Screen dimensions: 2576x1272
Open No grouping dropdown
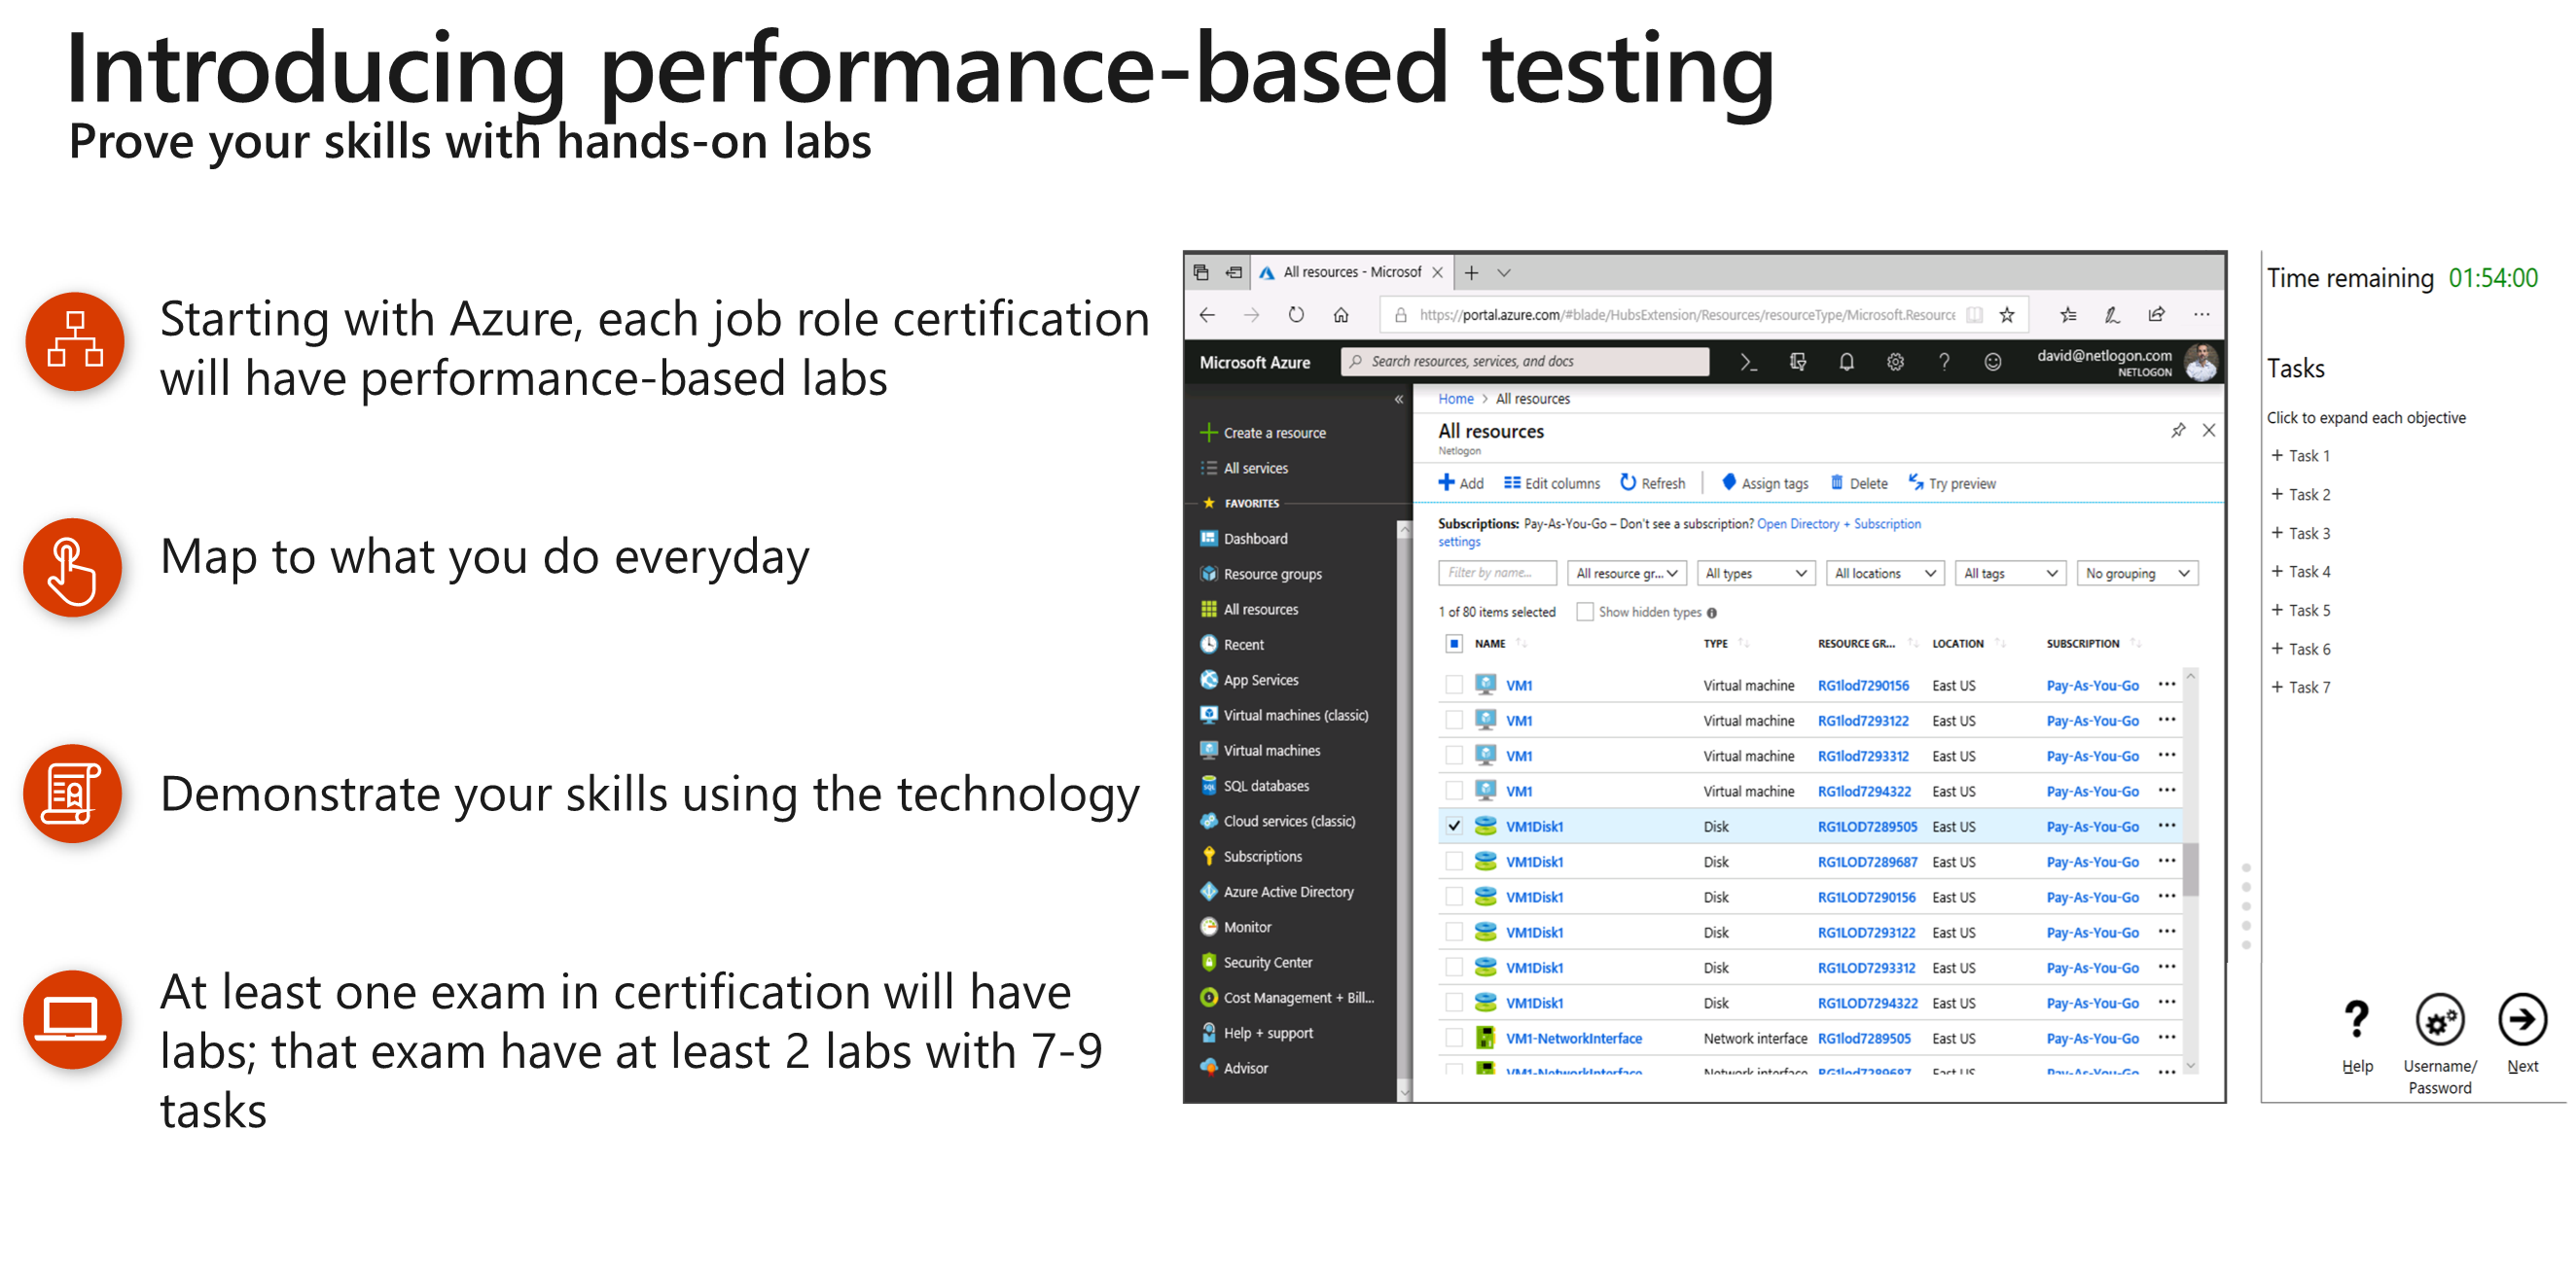tap(2137, 573)
